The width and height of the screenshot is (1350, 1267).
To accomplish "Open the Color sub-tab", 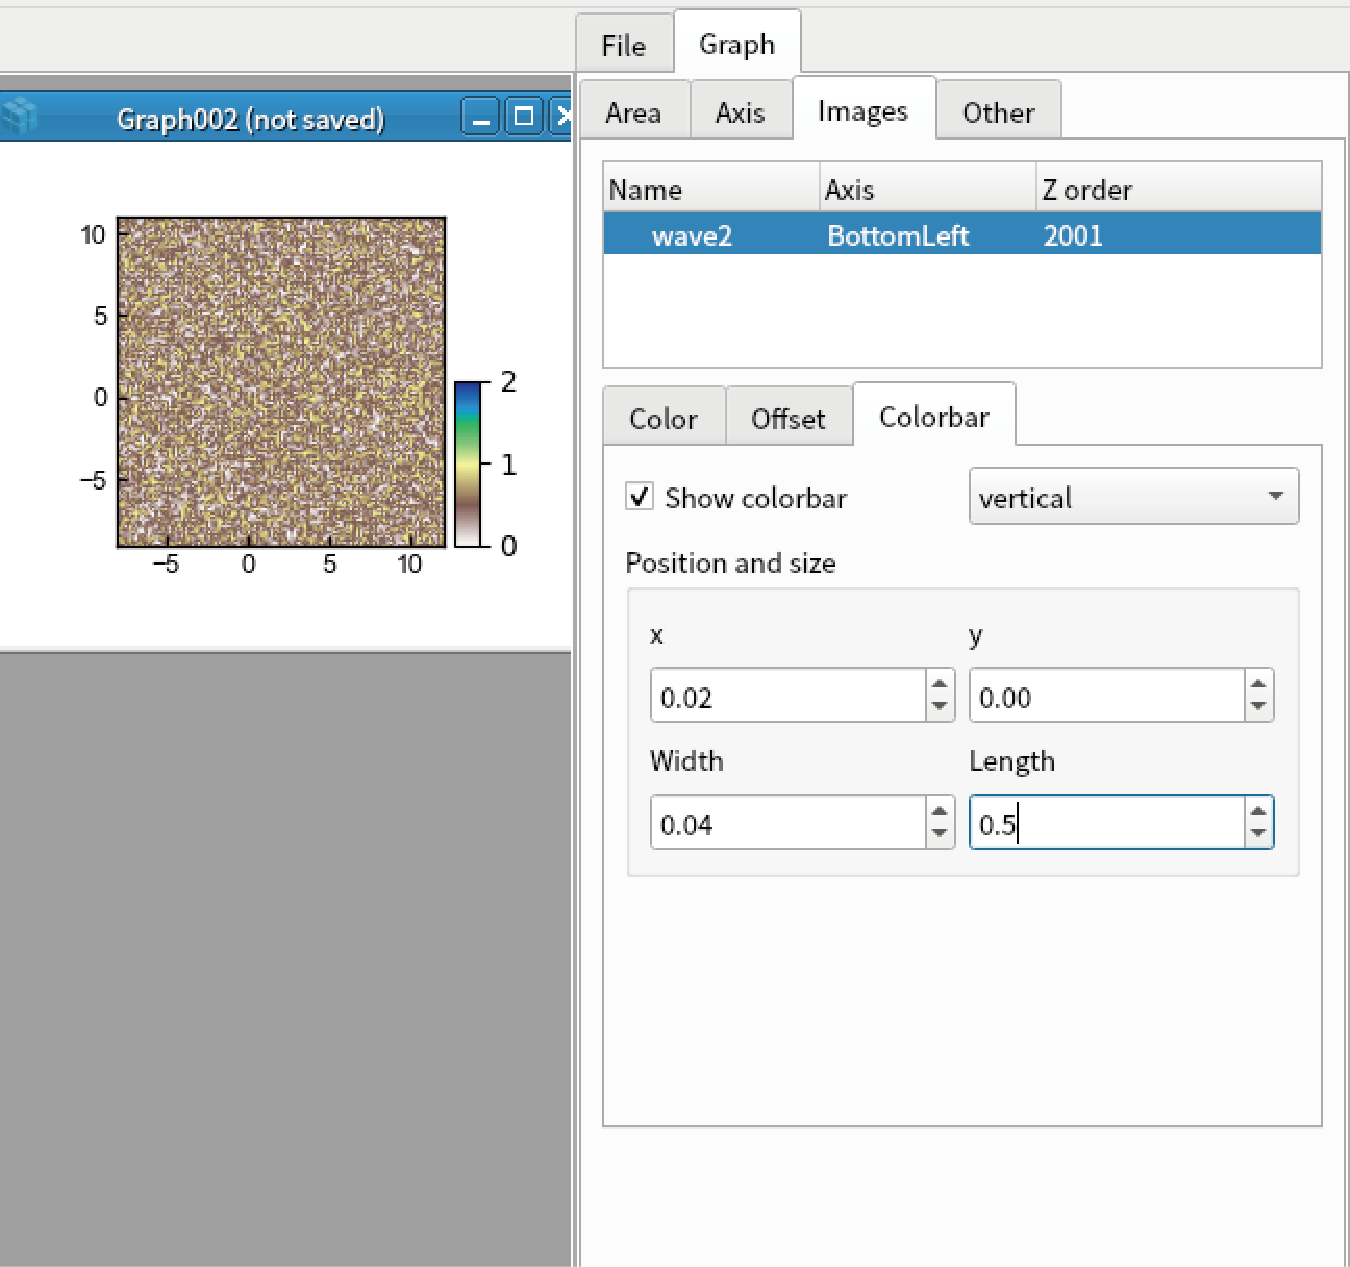I will pyautogui.click(x=664, y=418).
